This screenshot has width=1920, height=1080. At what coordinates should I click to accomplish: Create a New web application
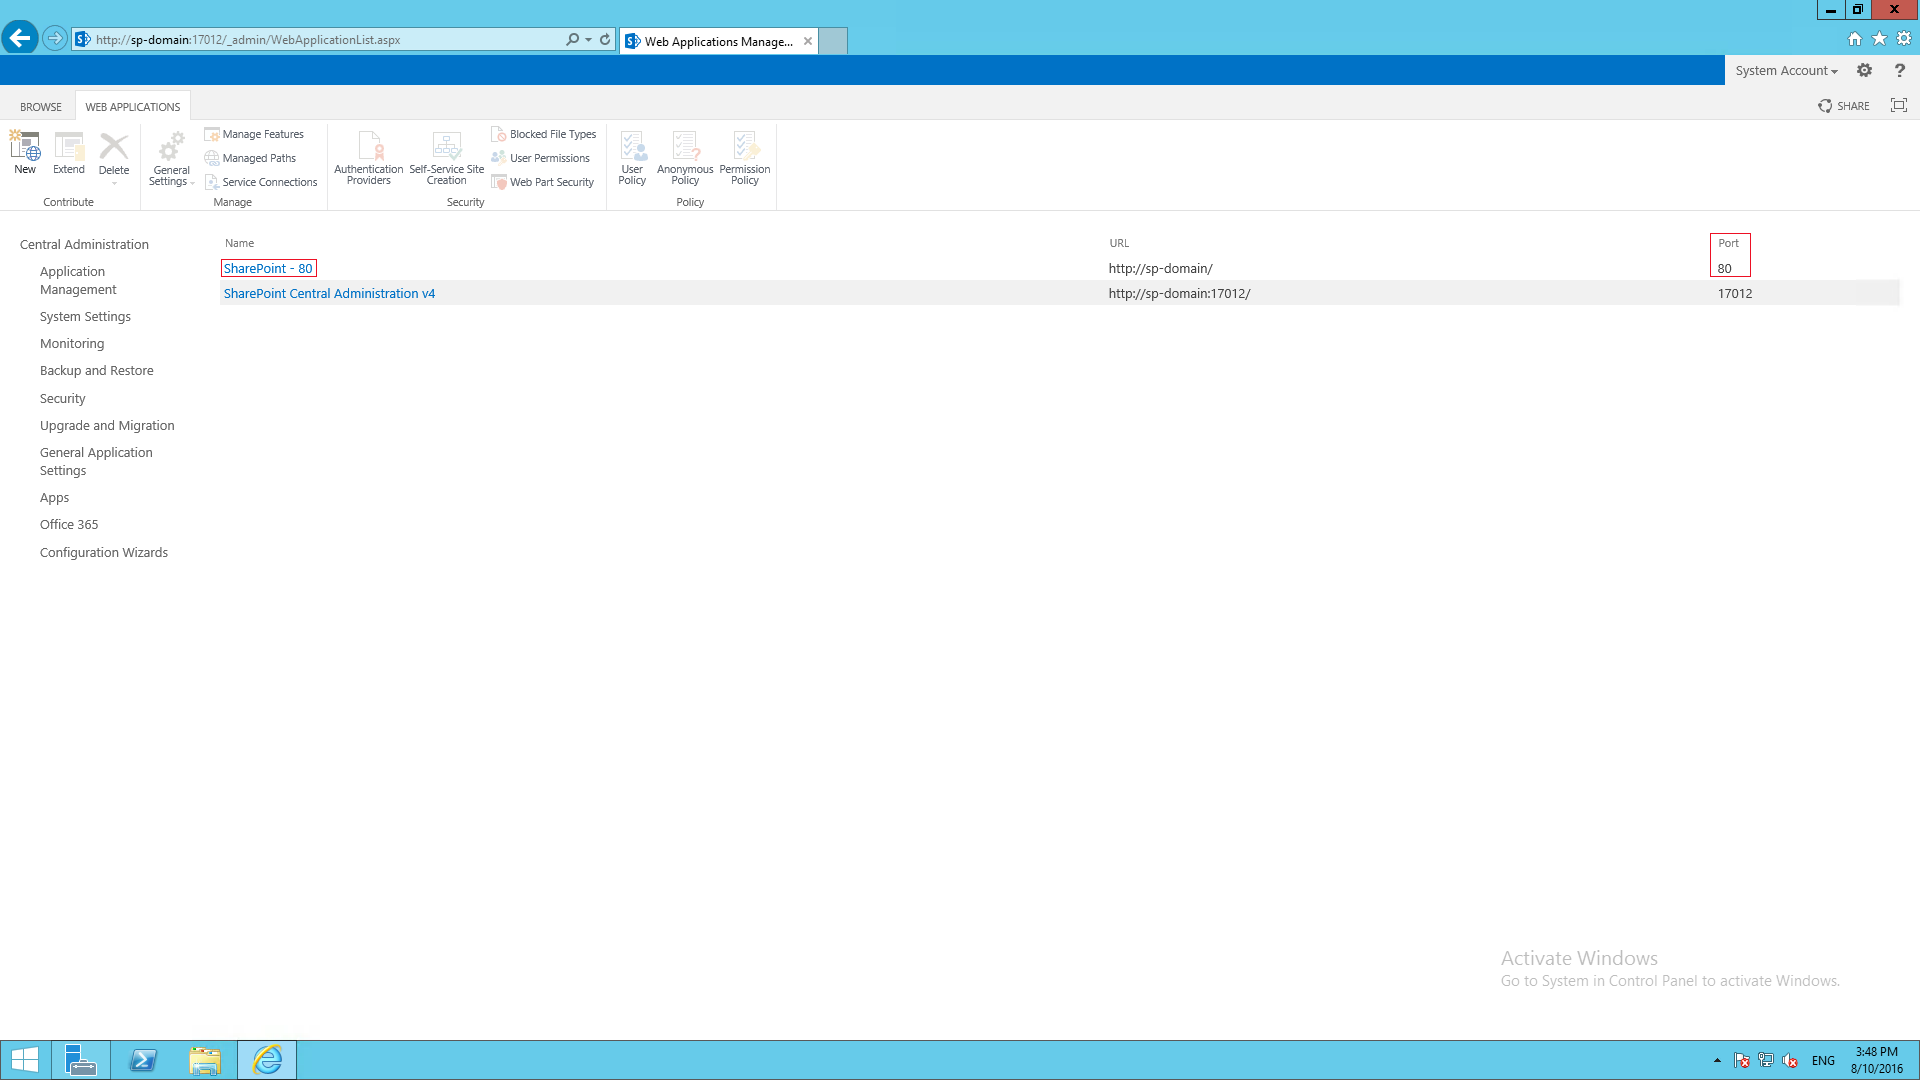[x=25, y=153]
